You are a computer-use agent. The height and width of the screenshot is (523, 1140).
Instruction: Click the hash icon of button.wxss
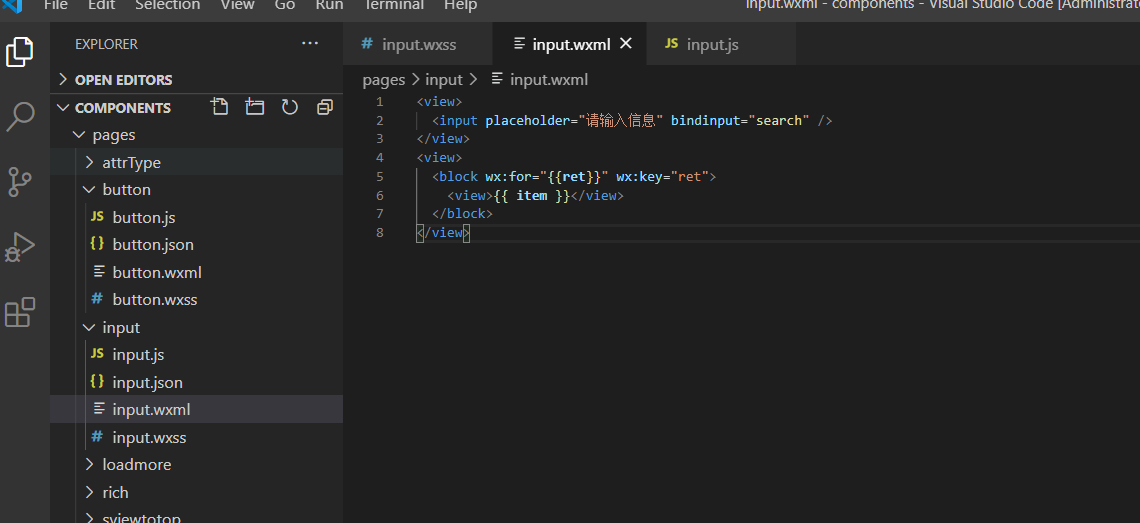point(97,299)
